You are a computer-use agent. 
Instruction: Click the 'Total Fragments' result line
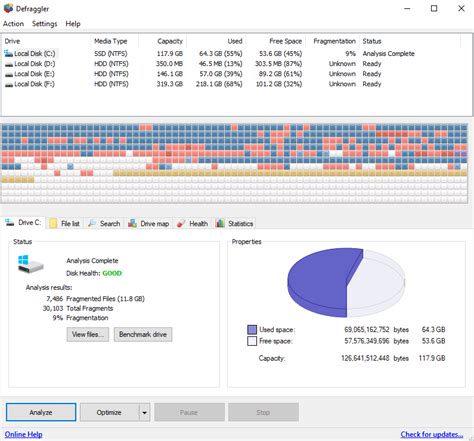90,308
